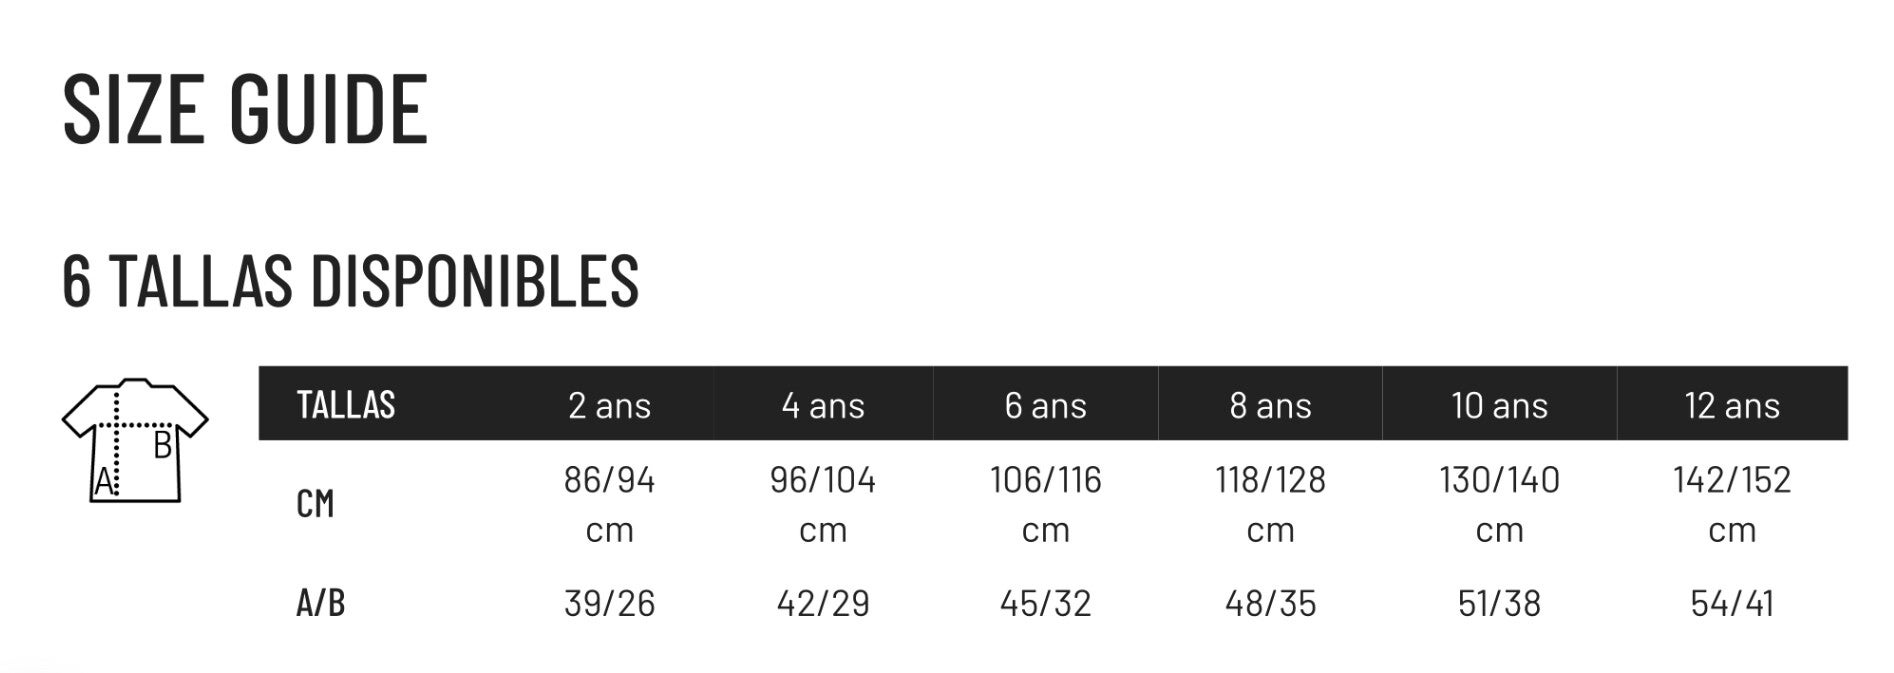Viewport: 1894px width, 673px height.
Task: Click the 86/94 cm height cell
Action: coord(609,504)
